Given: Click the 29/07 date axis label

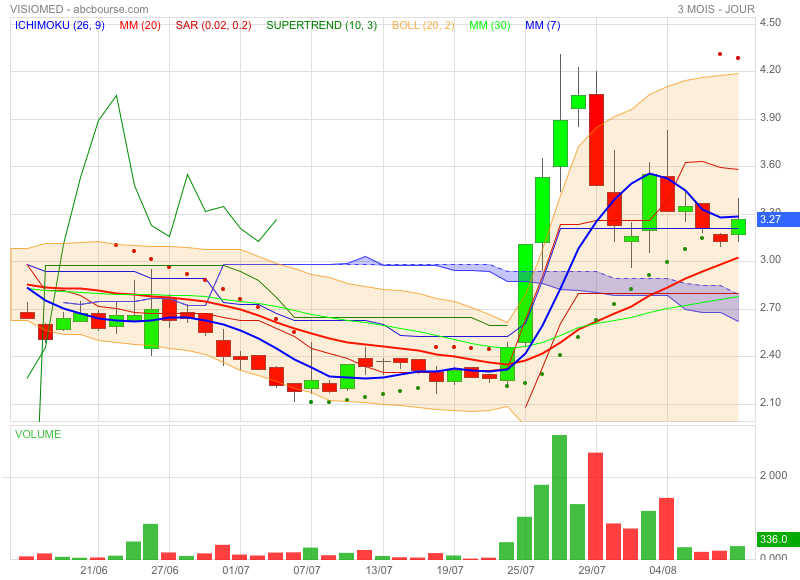Looking at the screenshot, I should (x=592, y=570).
